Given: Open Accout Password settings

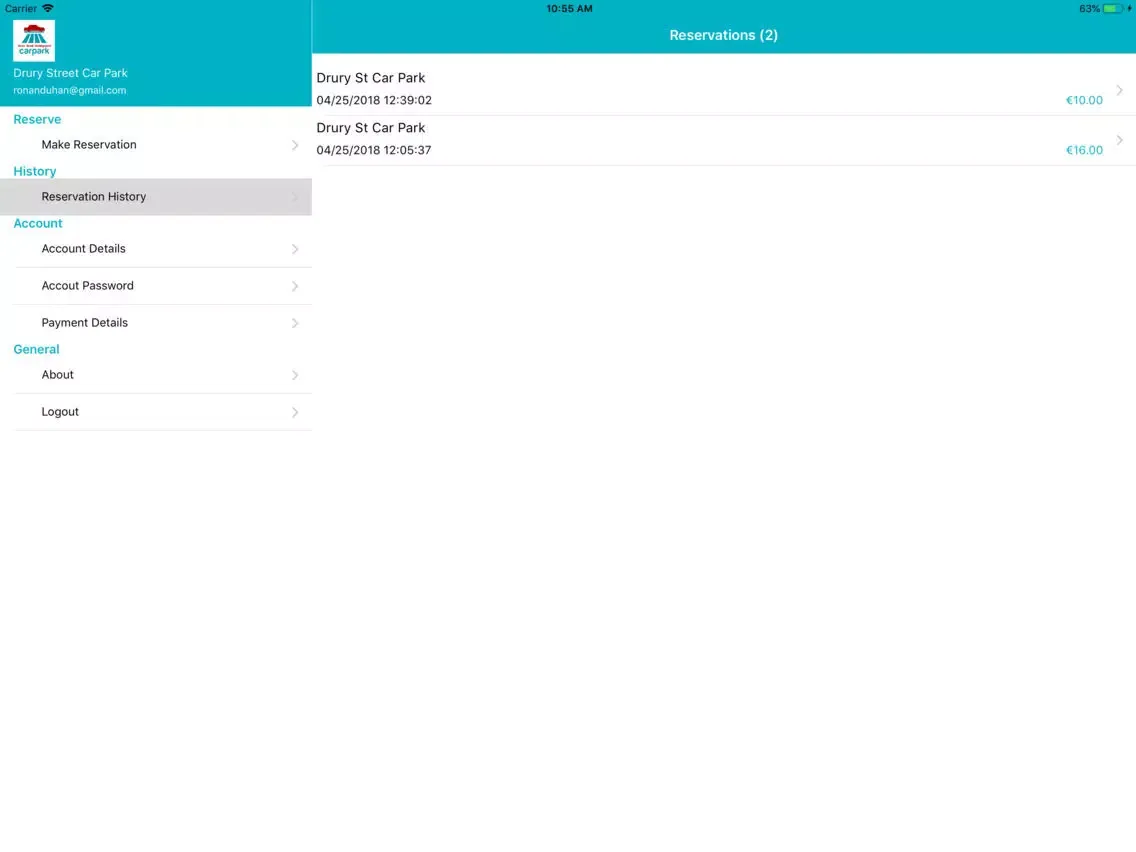Looking at the screenshot, I should pos(156,285).
